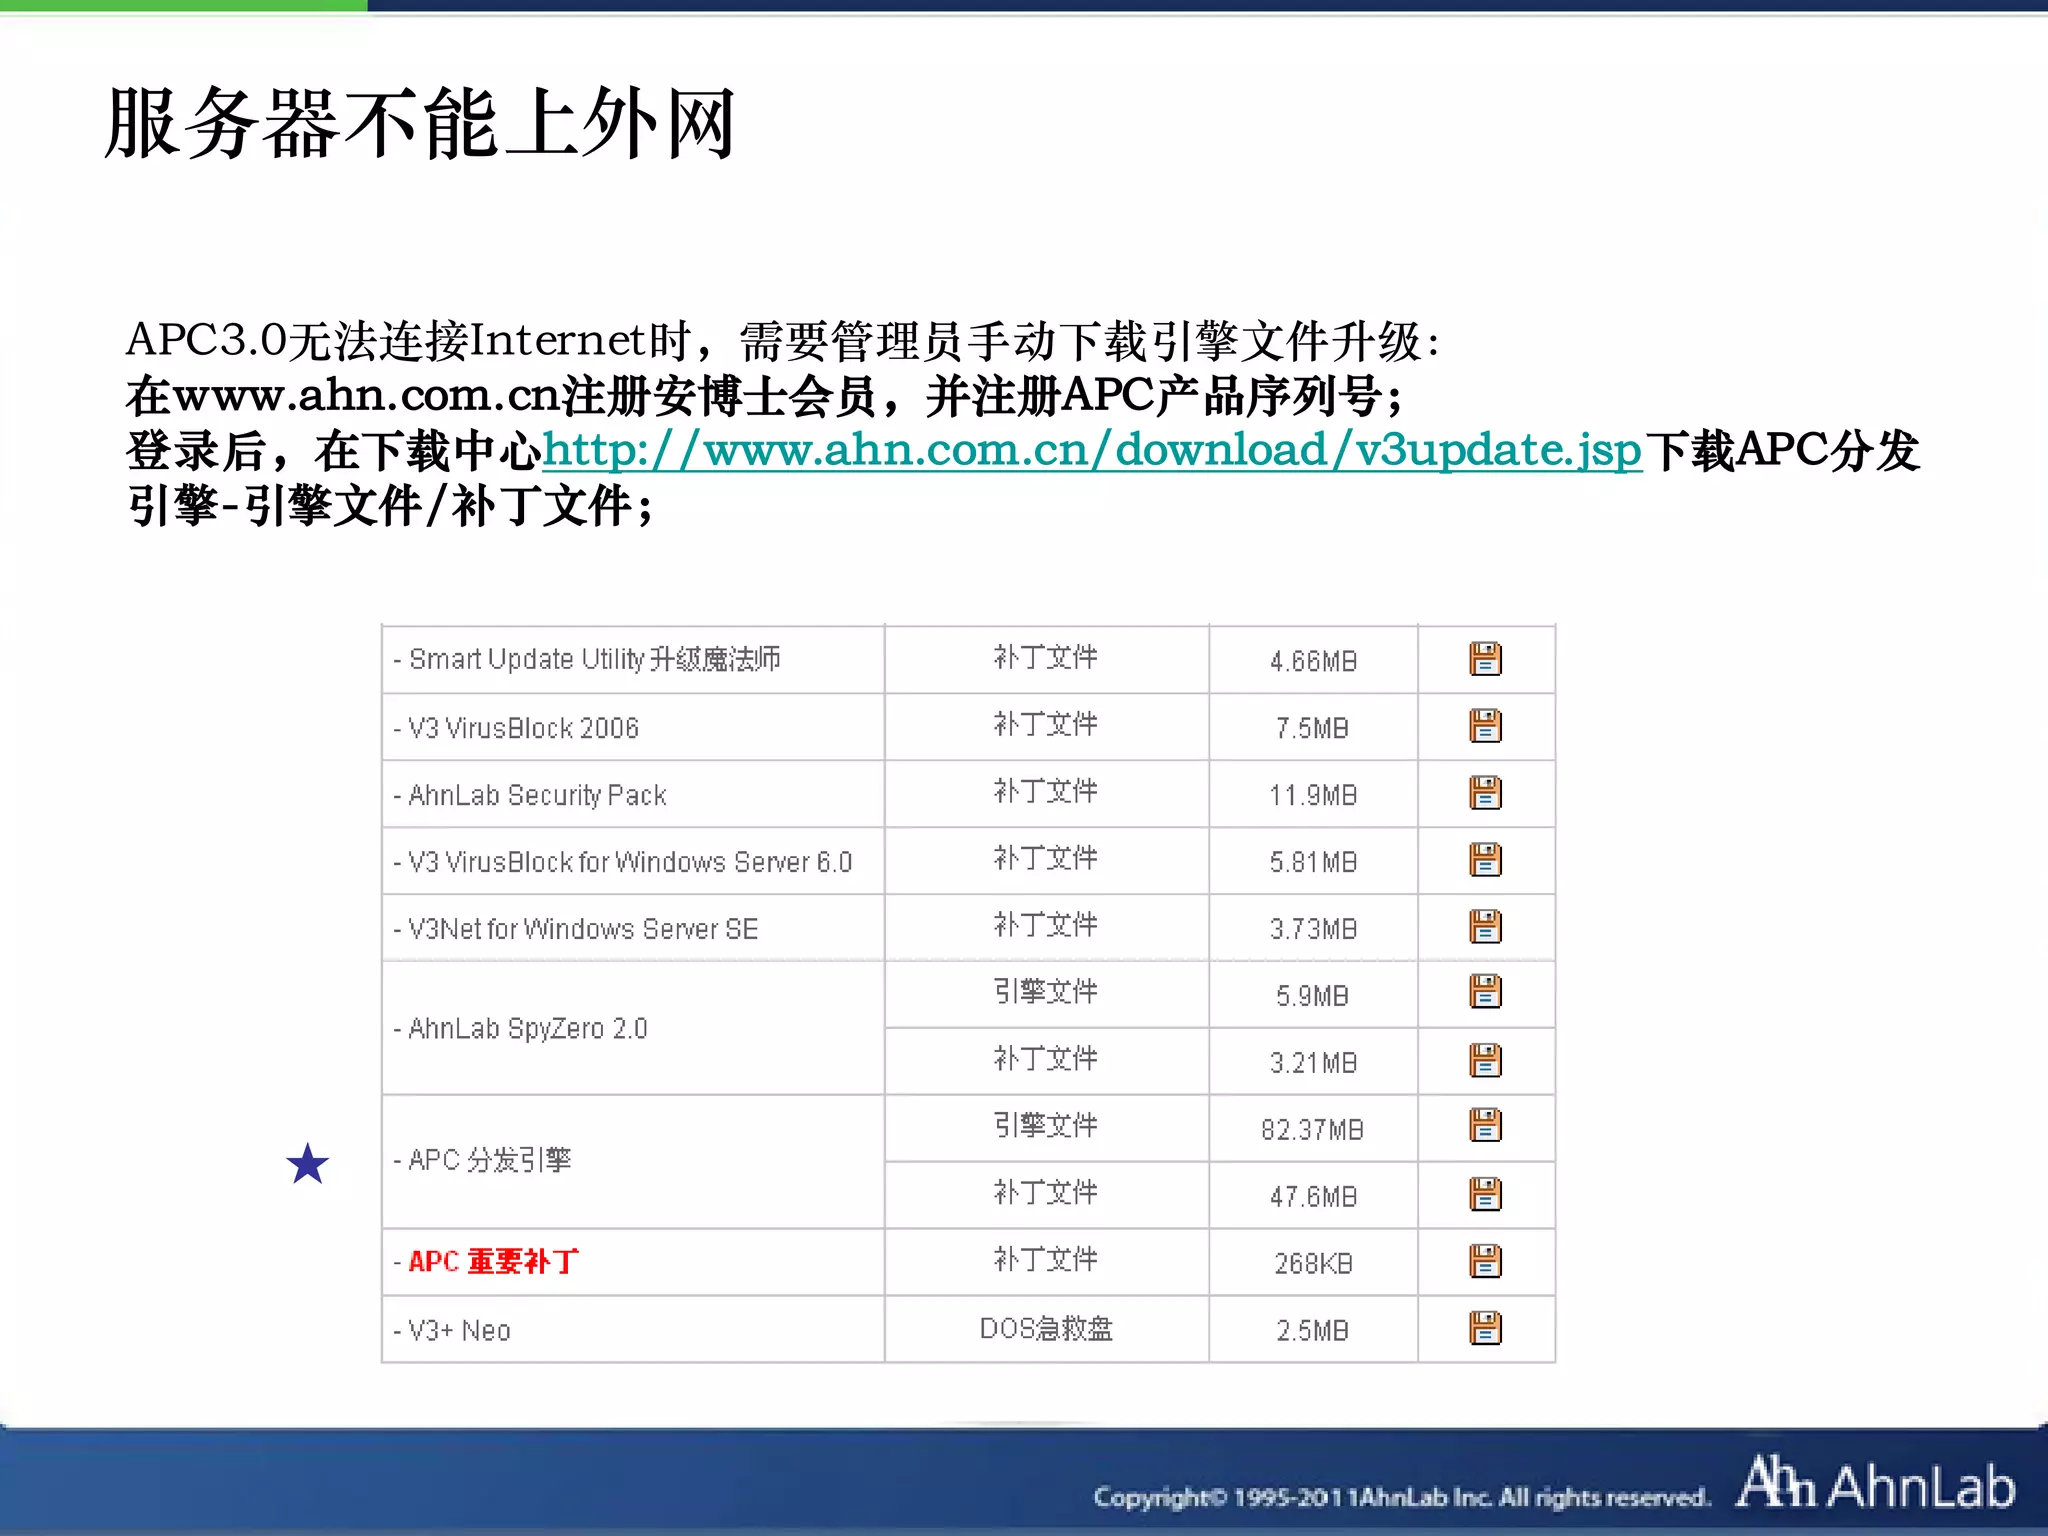Select the APC 分发引擎 row label

(x=489, y=1160)
